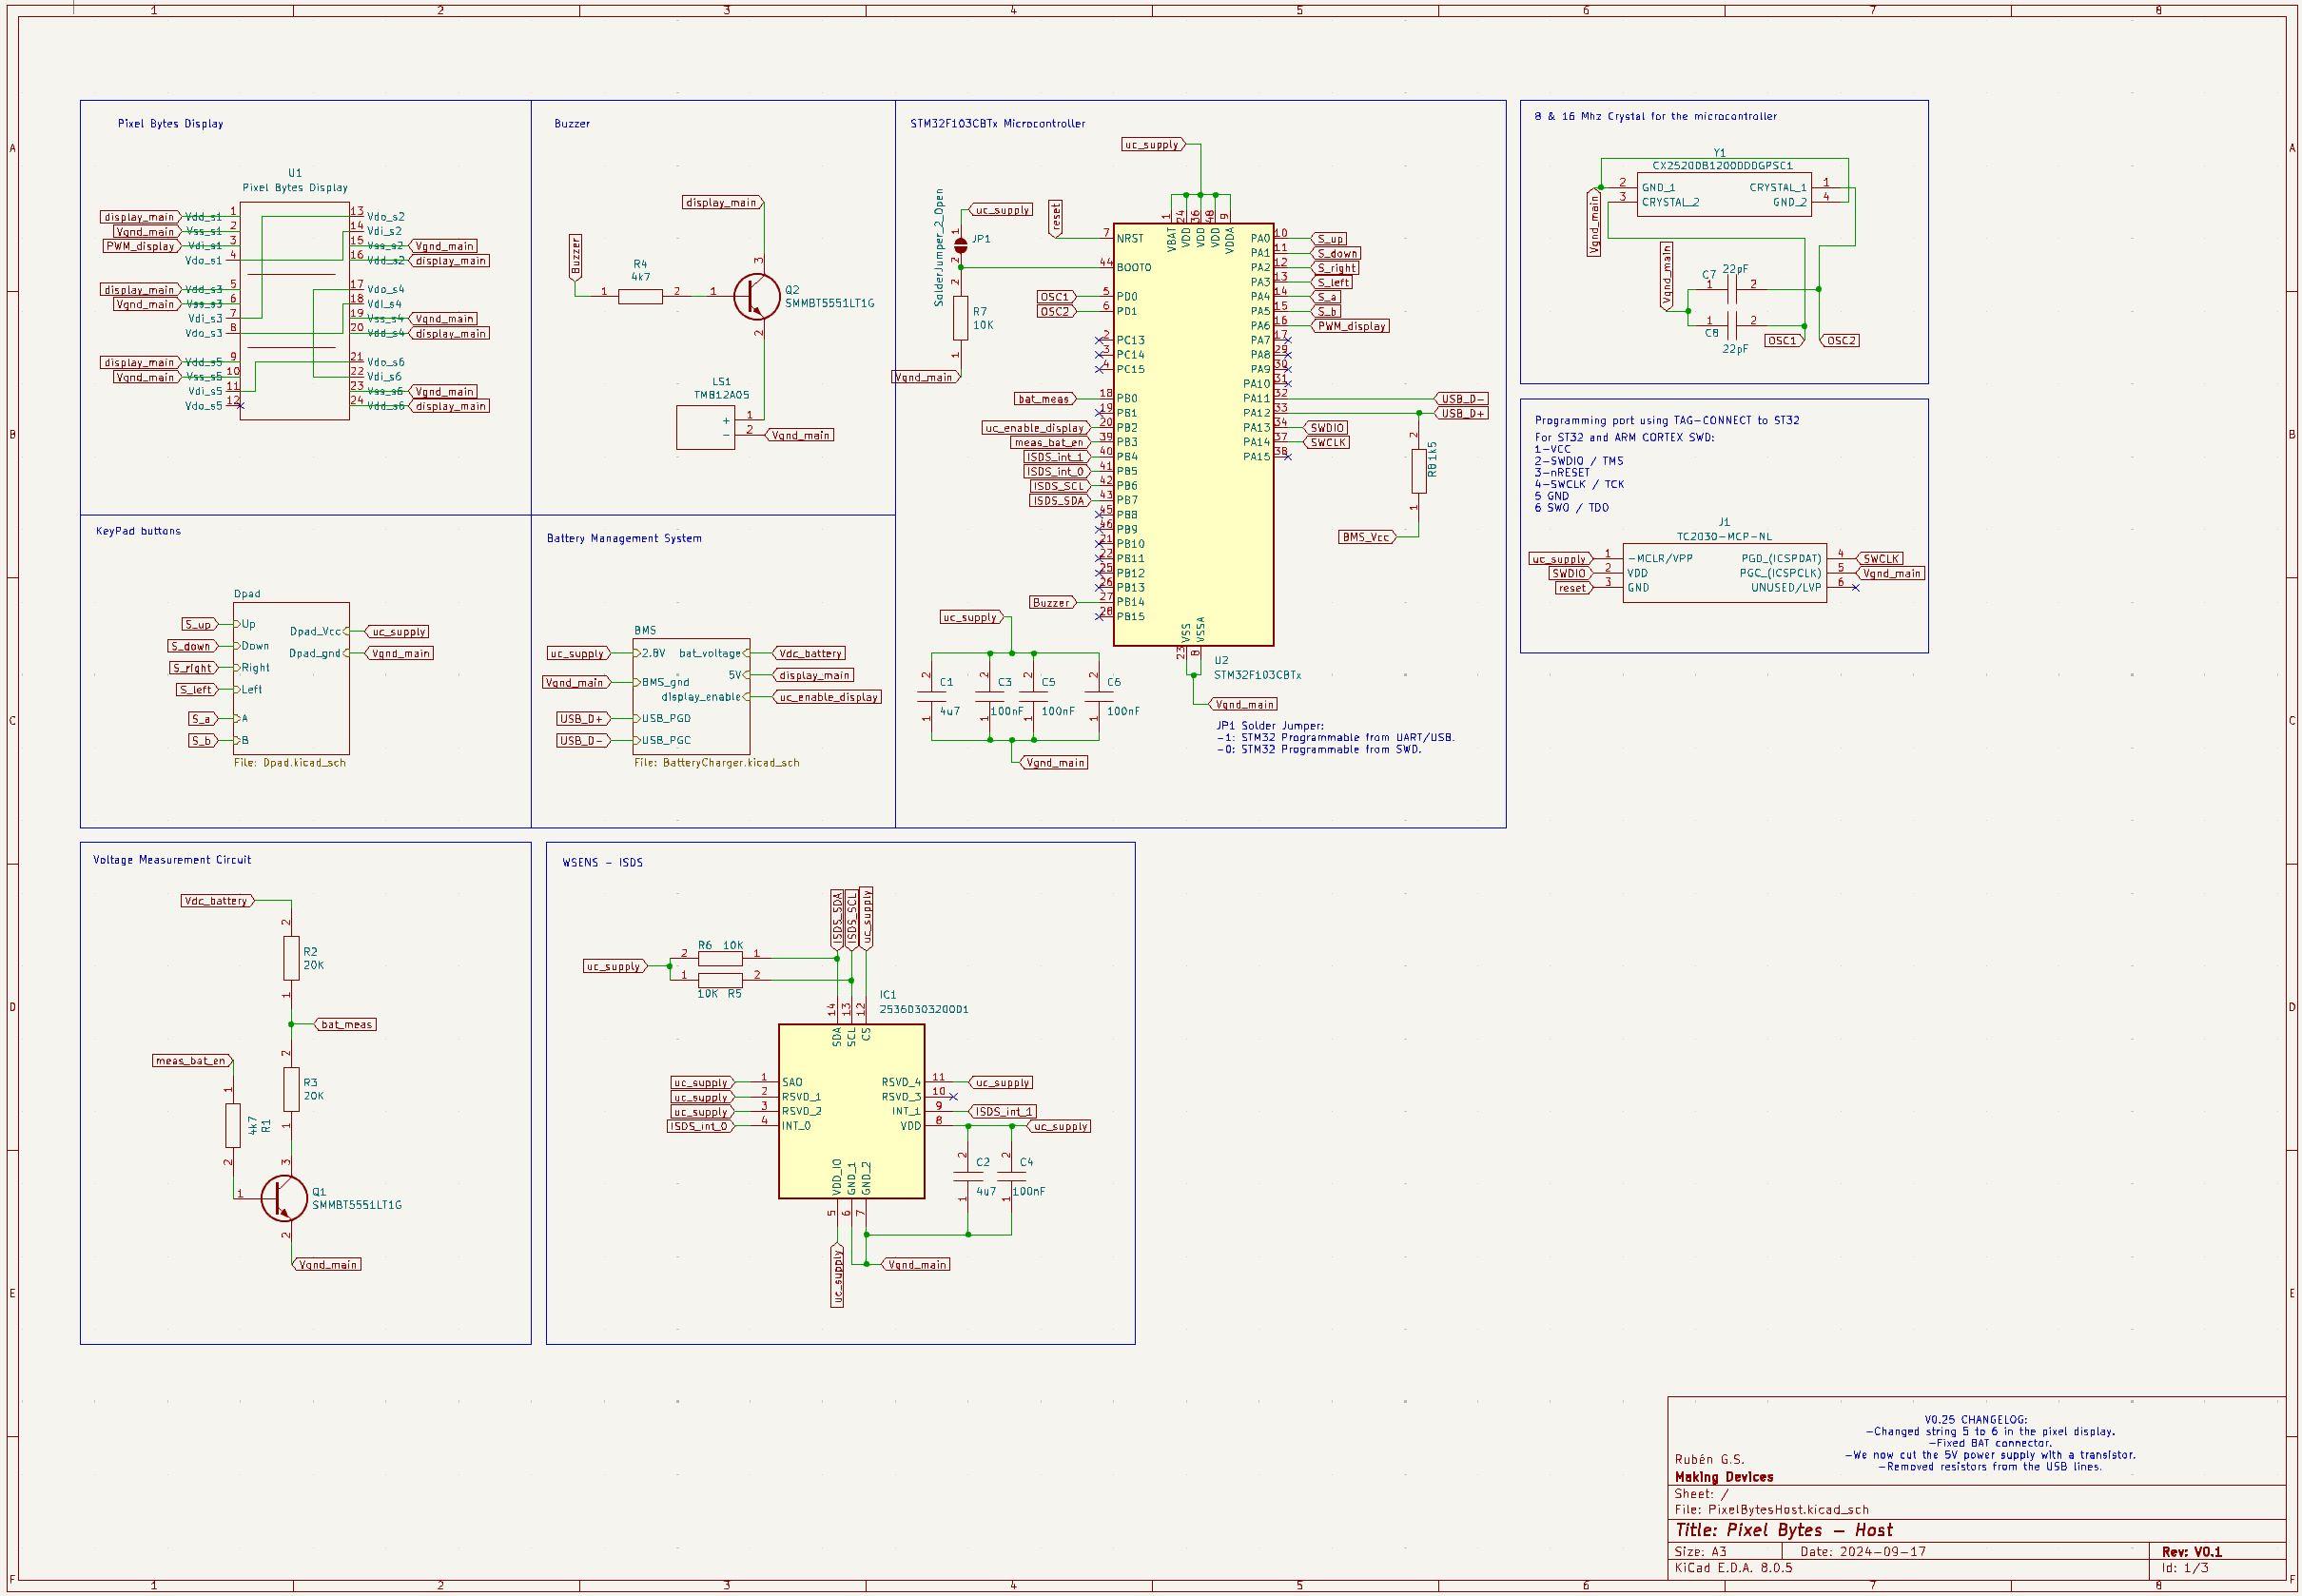
Task: Select the Buzzer label at pin PB14
Action: tap(1052, 602)
